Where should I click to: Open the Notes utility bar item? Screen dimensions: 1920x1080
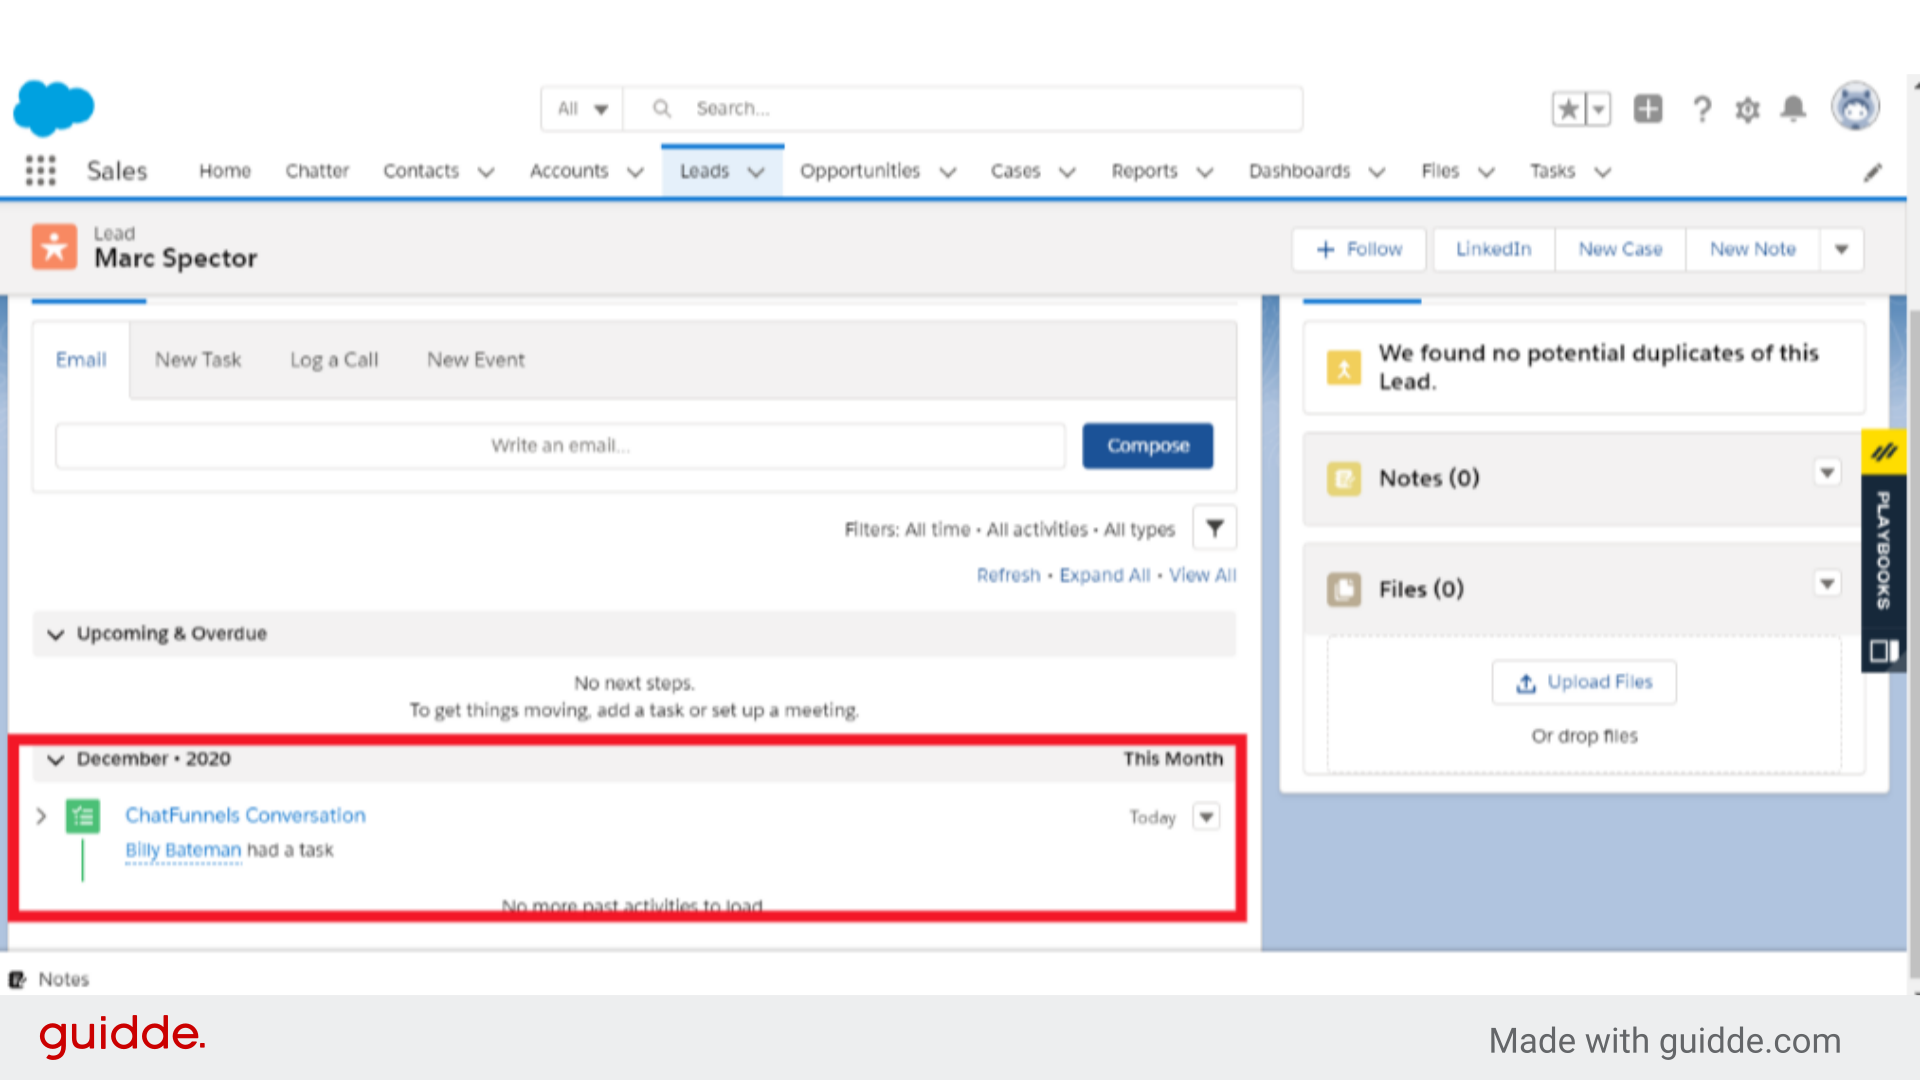coord(49,979)
